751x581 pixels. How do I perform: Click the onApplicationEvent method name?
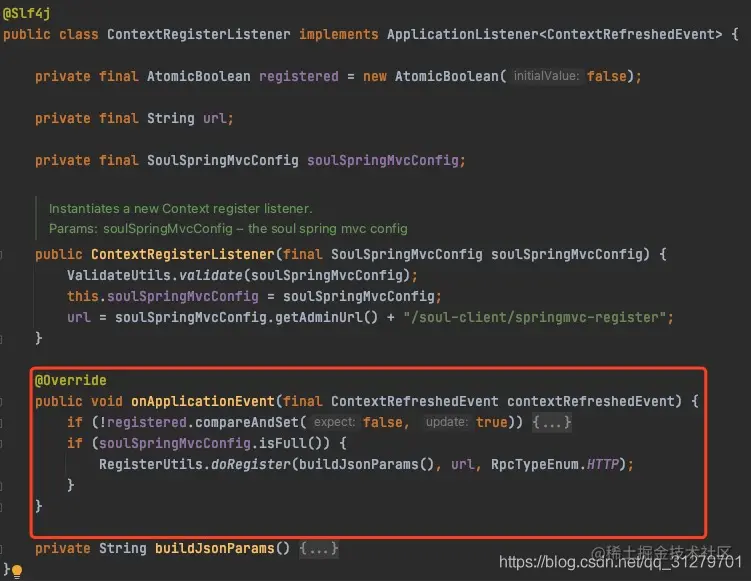pos(203,401)
